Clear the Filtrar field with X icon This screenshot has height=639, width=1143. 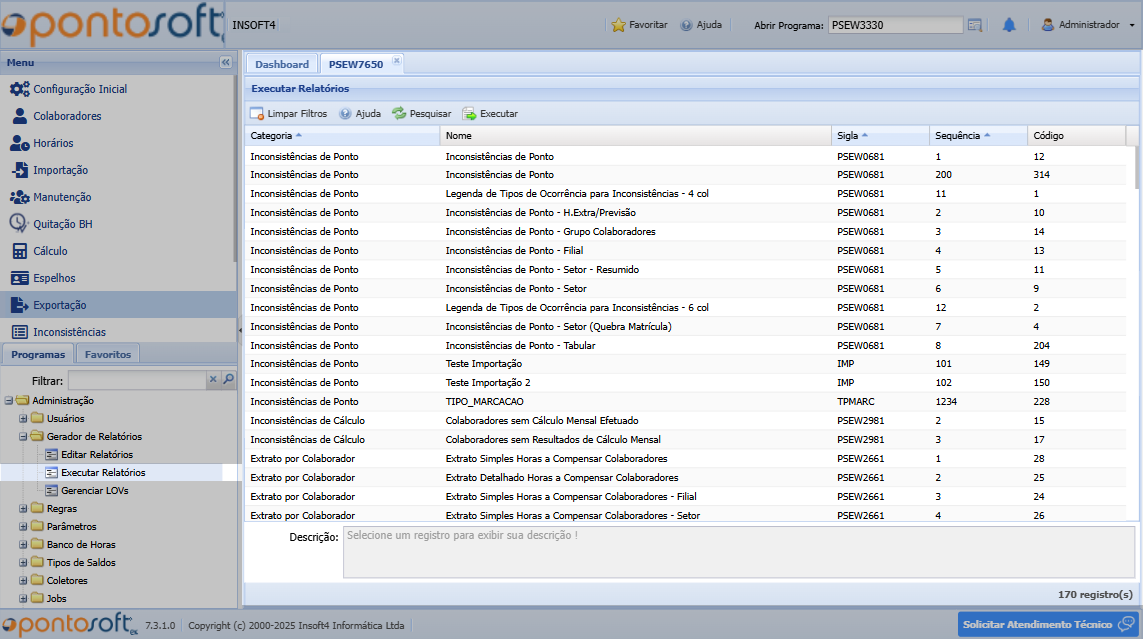212,380
